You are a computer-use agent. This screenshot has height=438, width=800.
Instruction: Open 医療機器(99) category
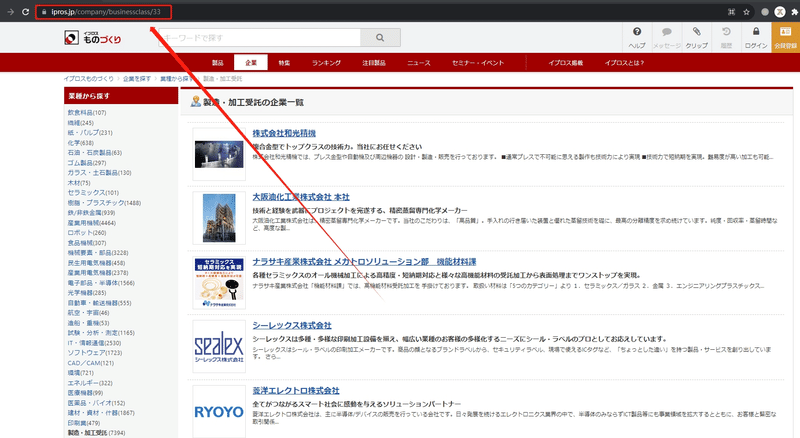click(85, 393)
